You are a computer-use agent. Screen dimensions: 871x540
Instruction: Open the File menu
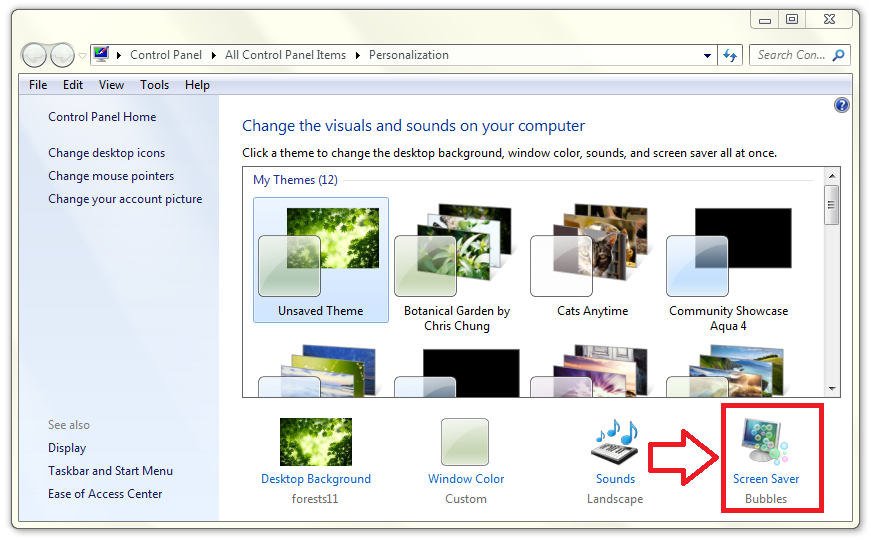(38, 85)
